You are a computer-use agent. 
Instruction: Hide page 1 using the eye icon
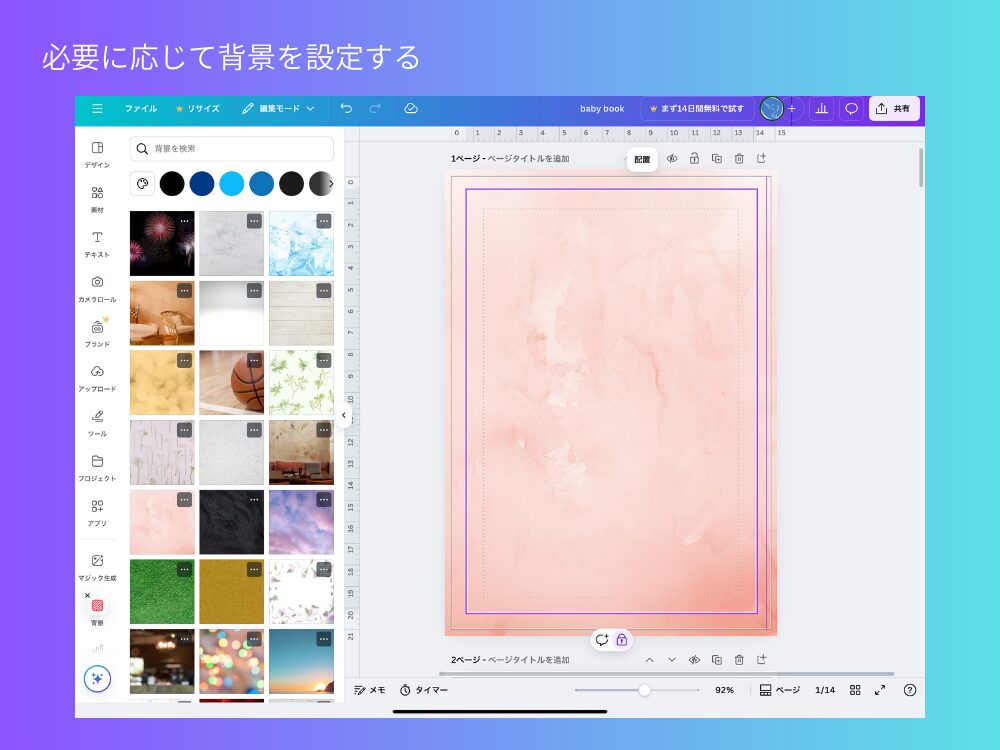673,159
